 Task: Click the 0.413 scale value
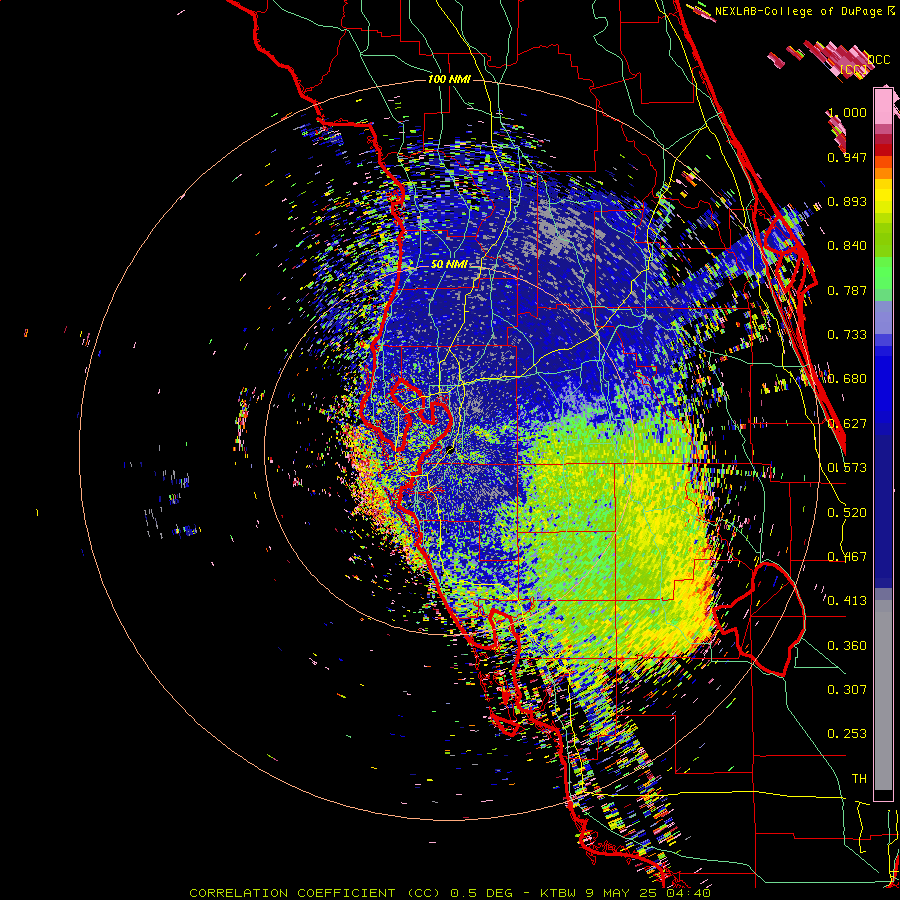click(847, 601)
